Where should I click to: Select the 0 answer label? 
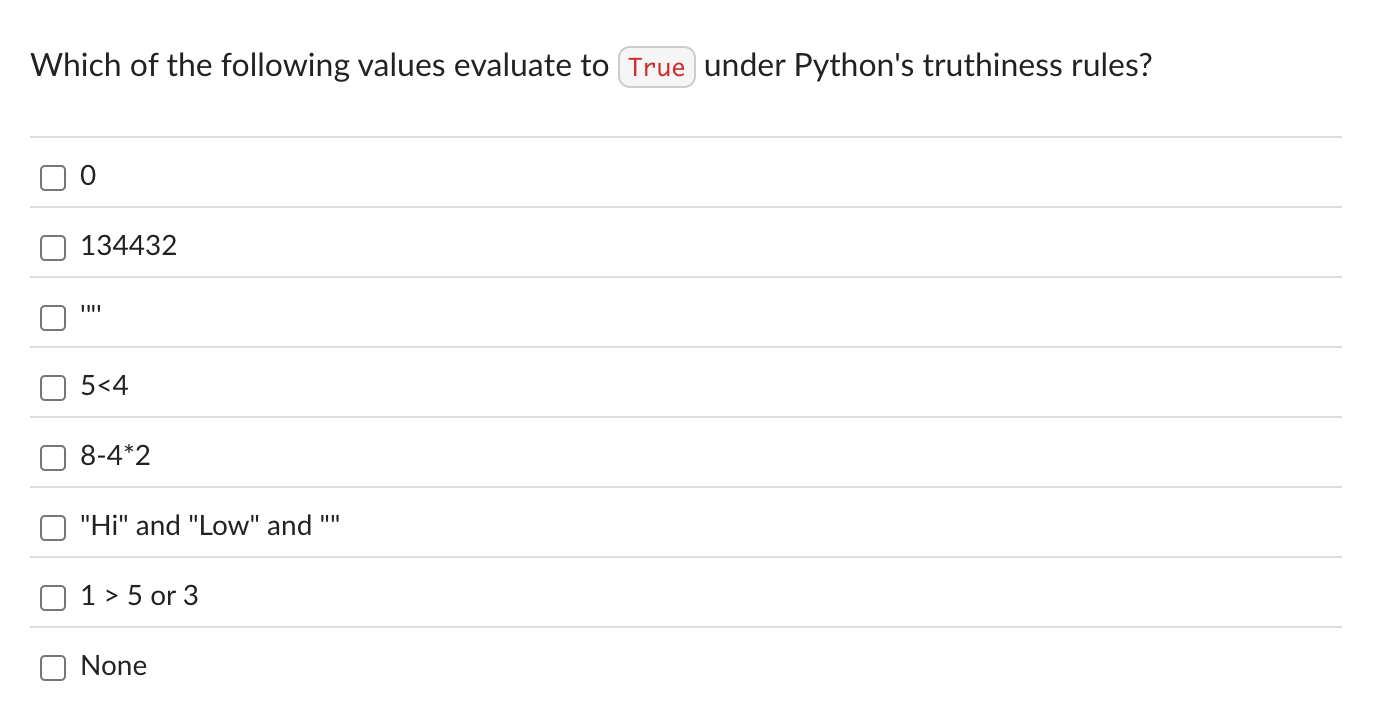[87, 175]
